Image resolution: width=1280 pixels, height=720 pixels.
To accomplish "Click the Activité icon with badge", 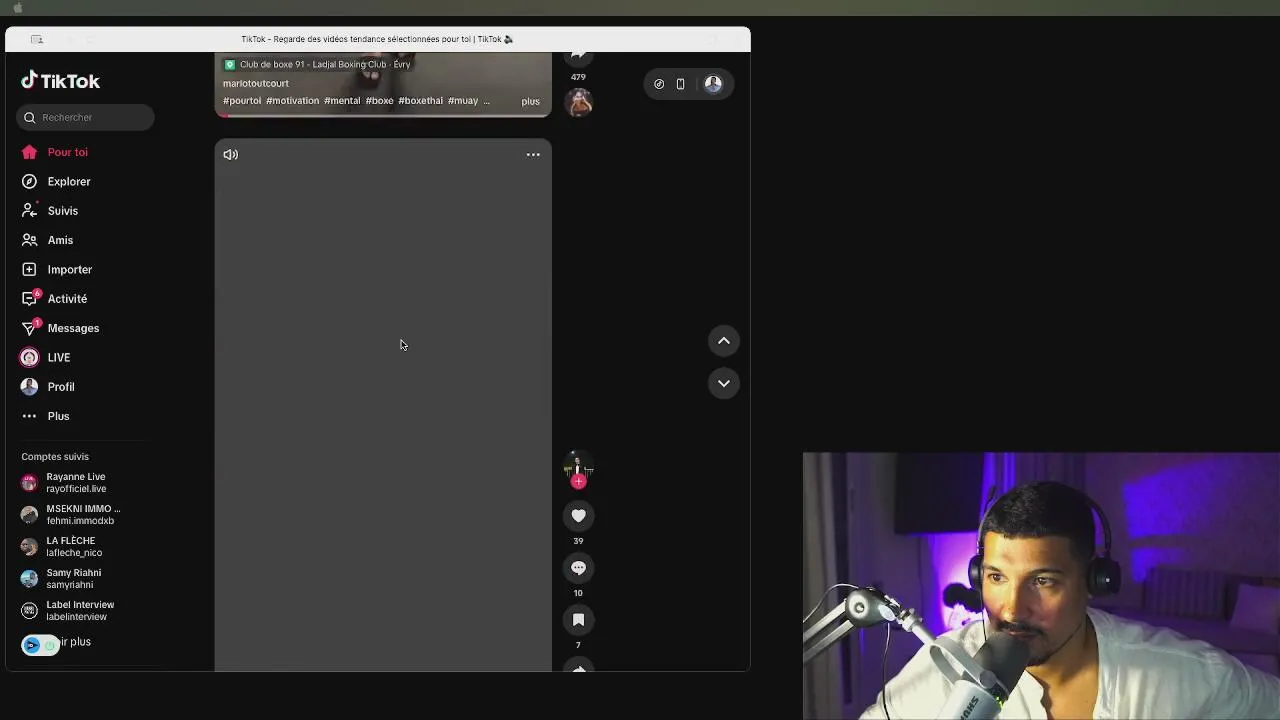I will (x=30, y=298).
